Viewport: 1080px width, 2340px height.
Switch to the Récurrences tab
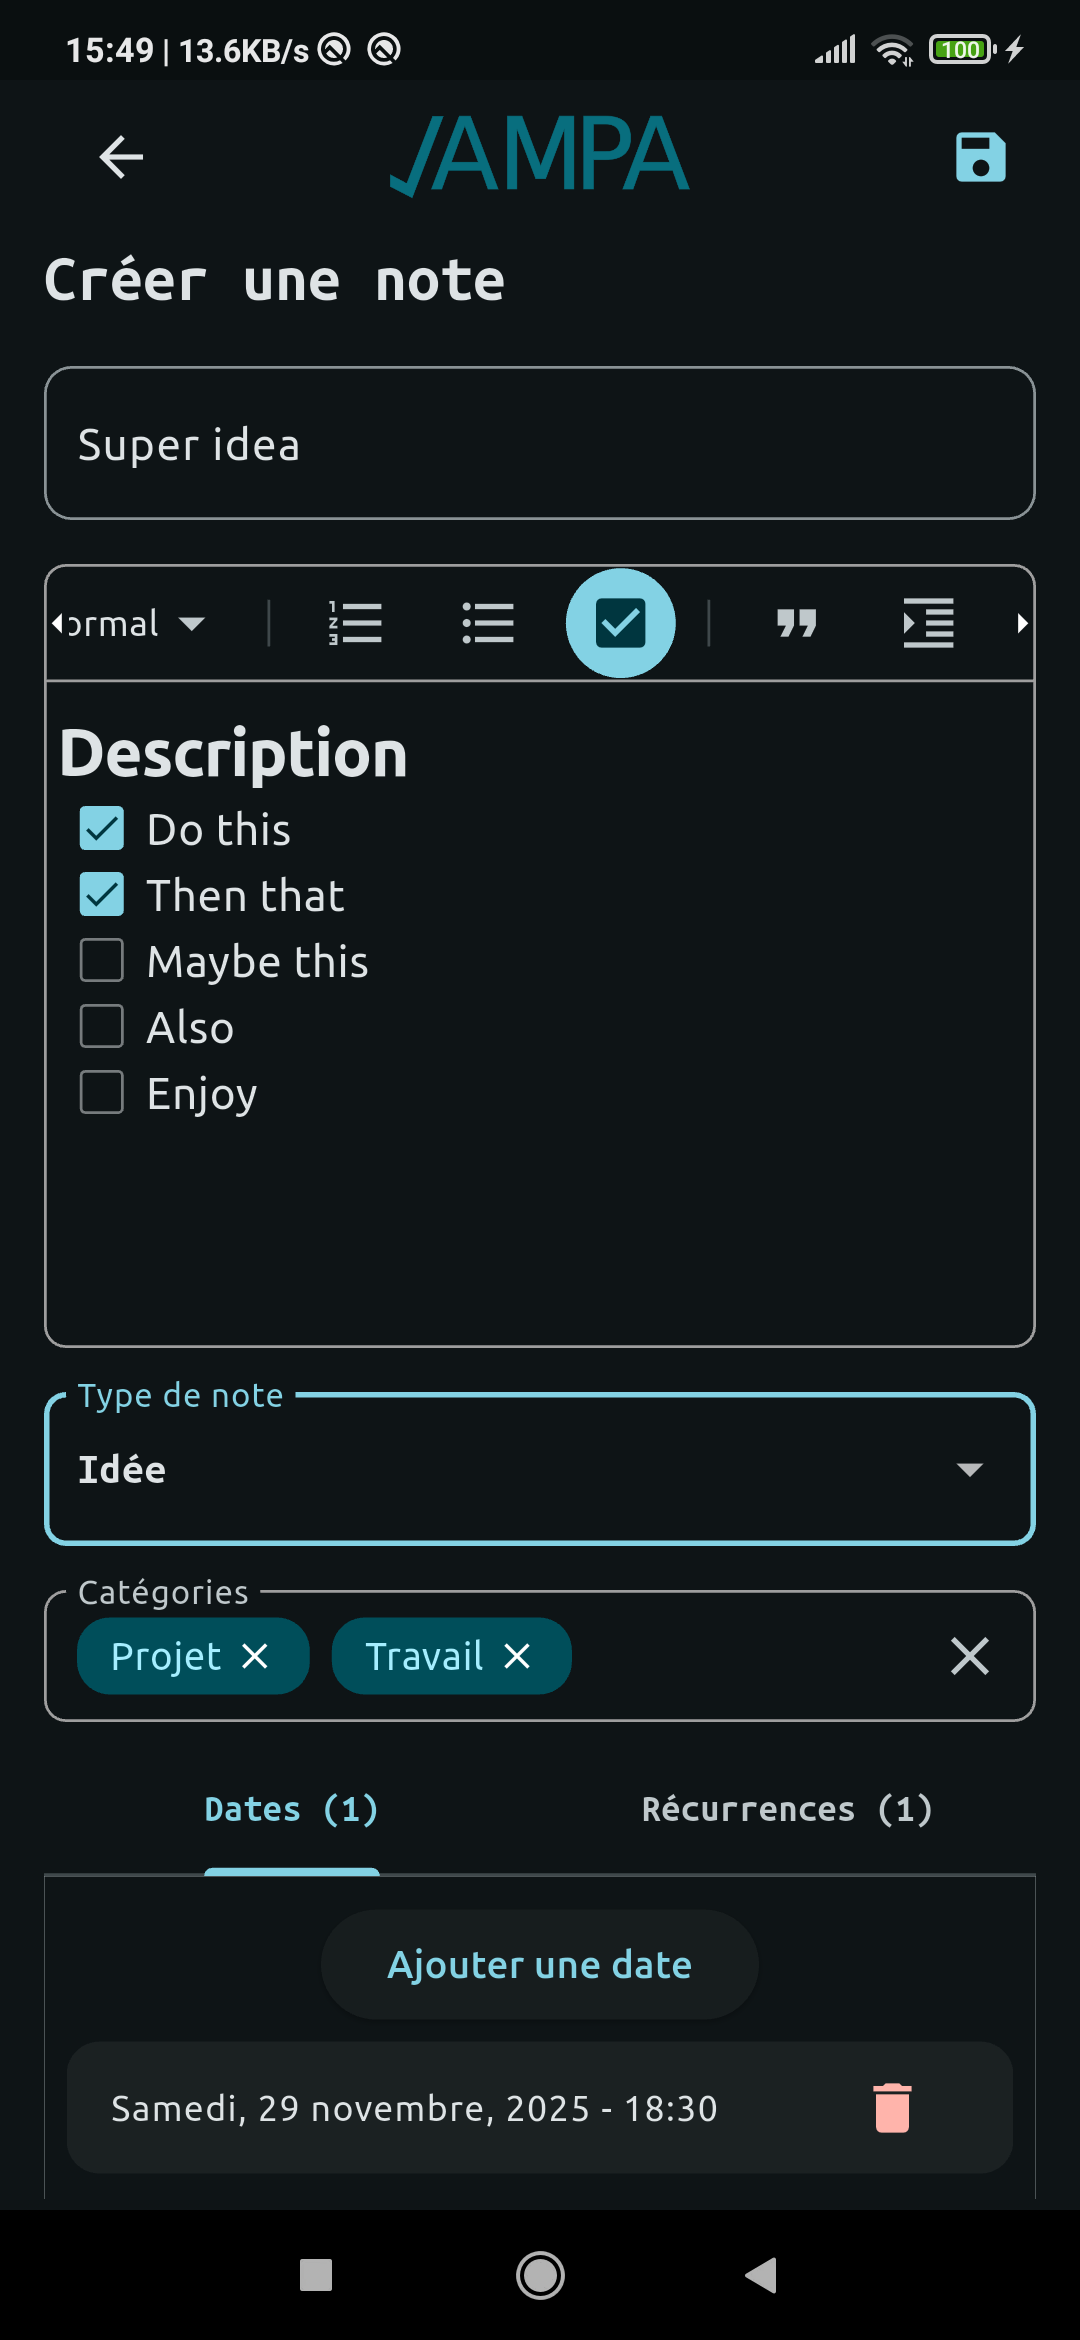tap(787, 1809)
